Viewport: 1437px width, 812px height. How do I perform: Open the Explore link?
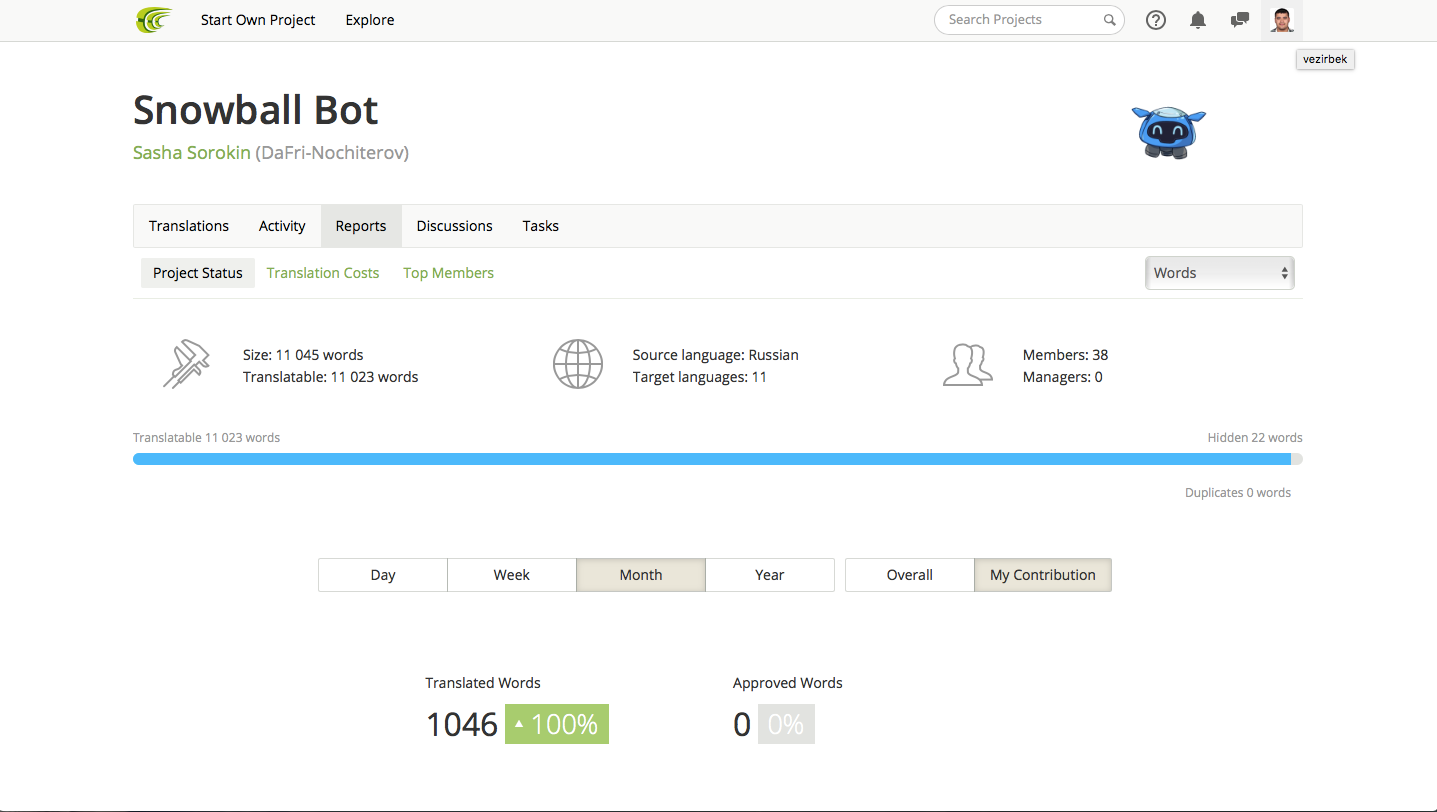coord(370,20)
